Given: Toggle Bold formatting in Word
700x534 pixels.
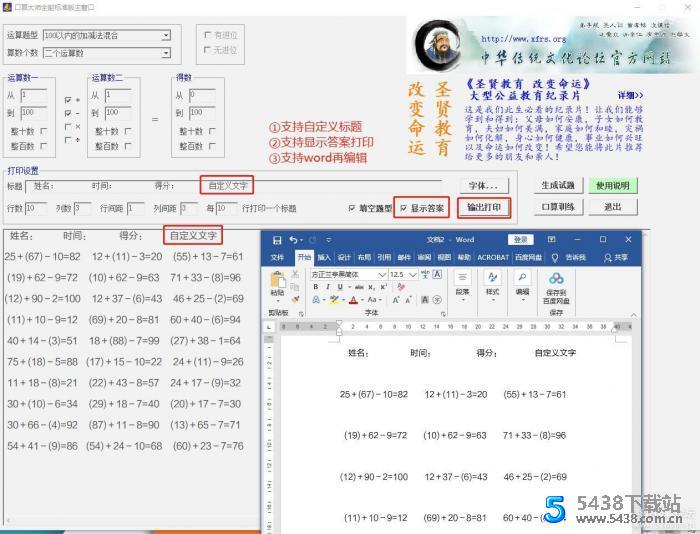Looking at the screenshot, I should point(315,287).
